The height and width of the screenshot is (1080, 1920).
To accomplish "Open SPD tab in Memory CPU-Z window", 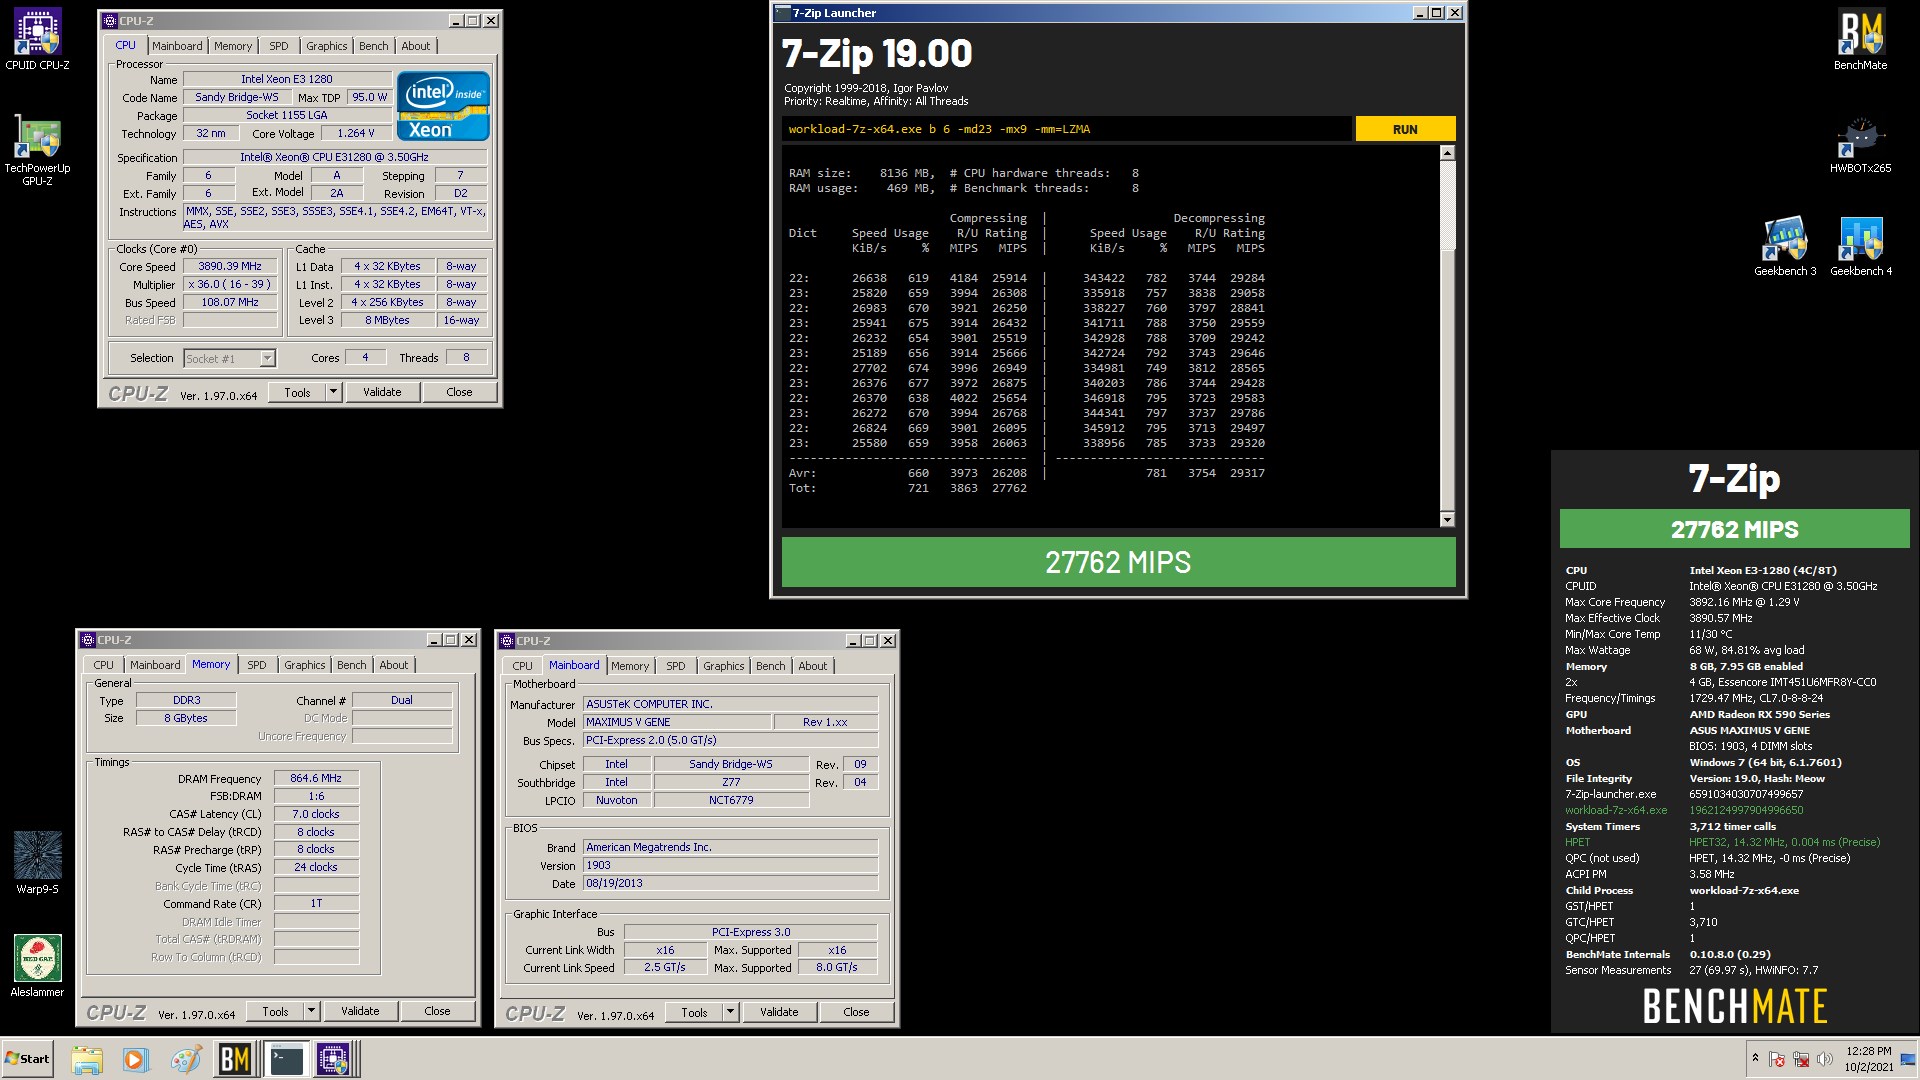I will point(257,665).
